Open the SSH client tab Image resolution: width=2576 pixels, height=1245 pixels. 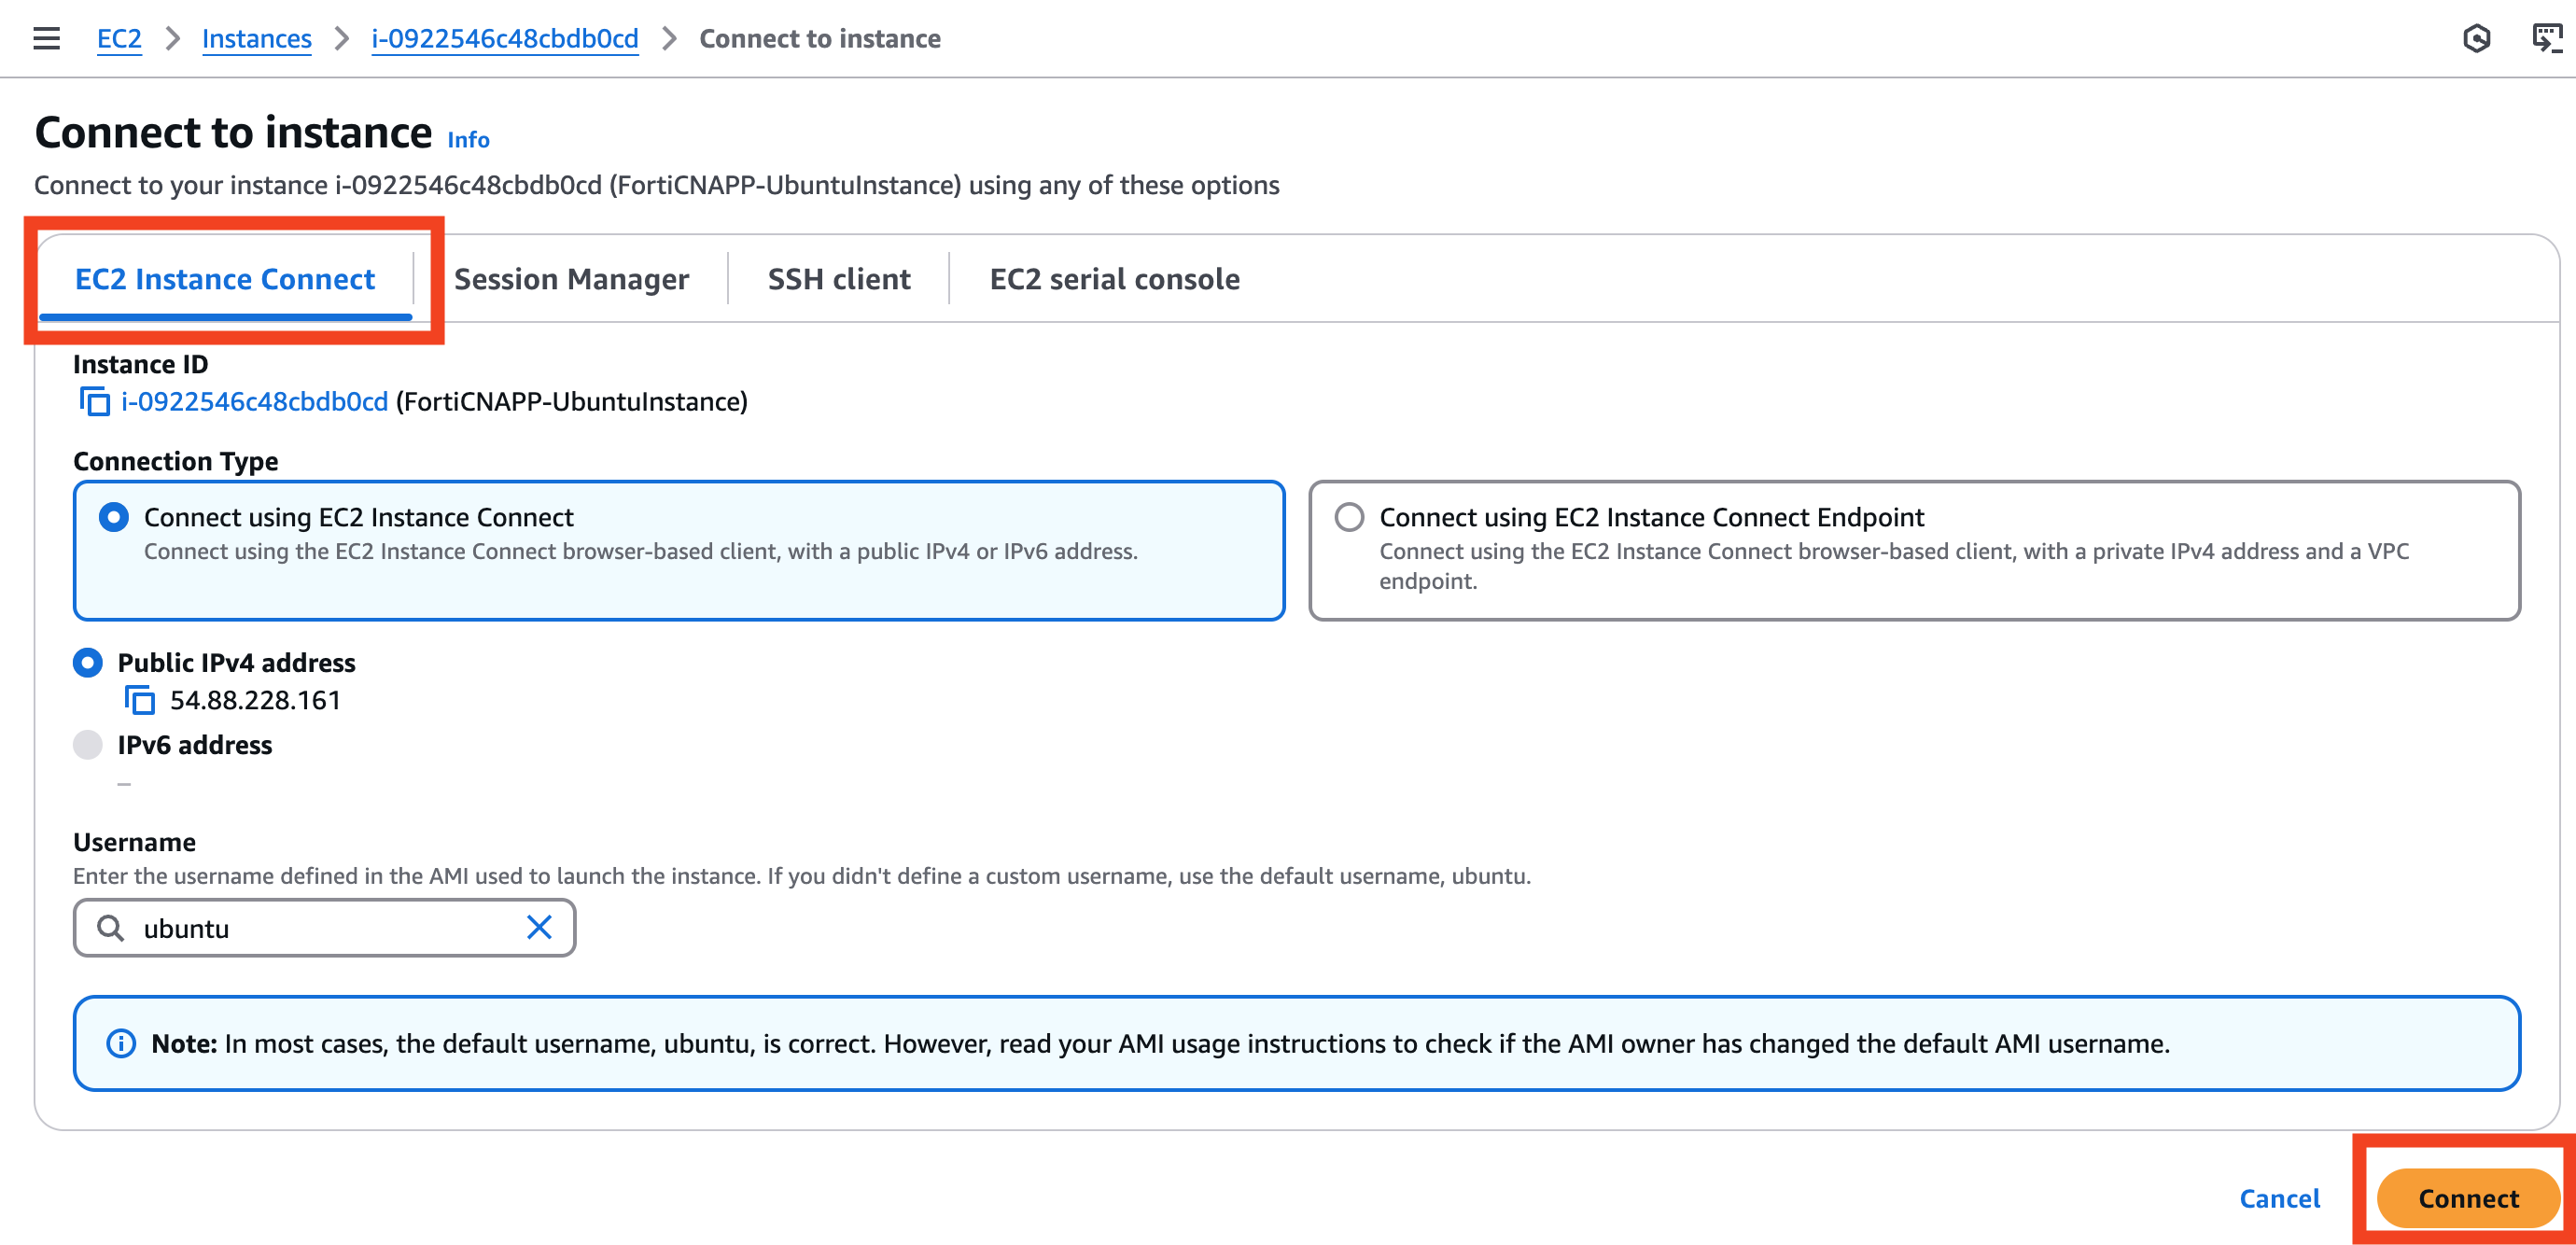(839, 279)
